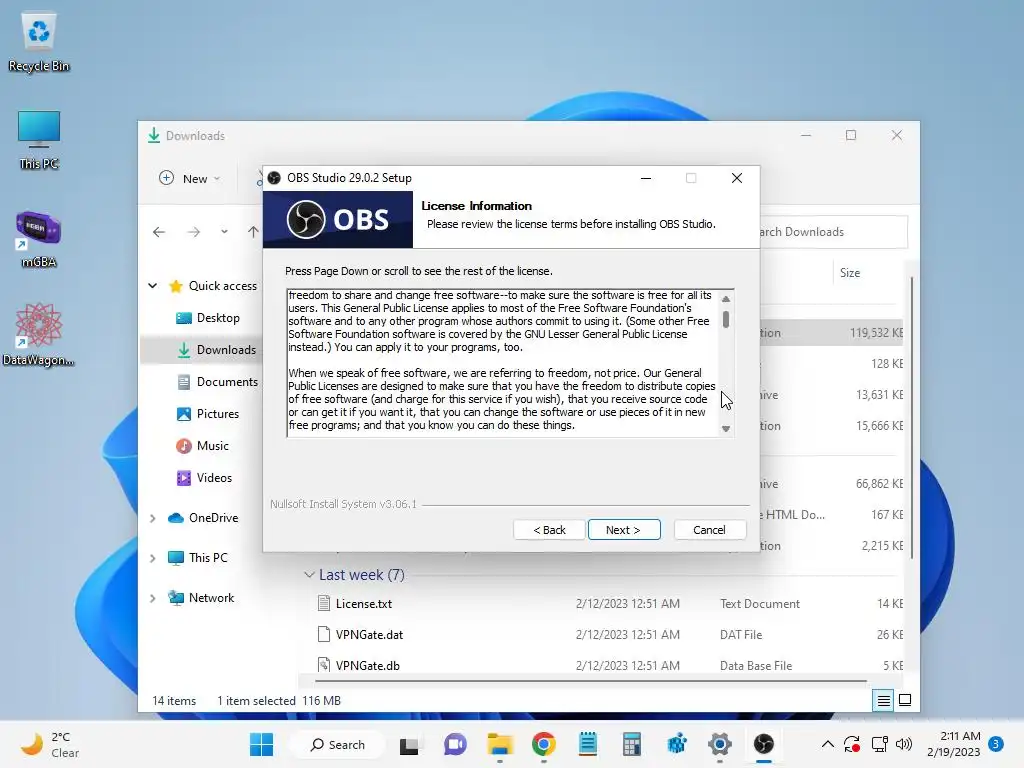Viewport: 1024px width, 768px height.
Task: Click the OBS logo in setup header
Action: [338, 219]
